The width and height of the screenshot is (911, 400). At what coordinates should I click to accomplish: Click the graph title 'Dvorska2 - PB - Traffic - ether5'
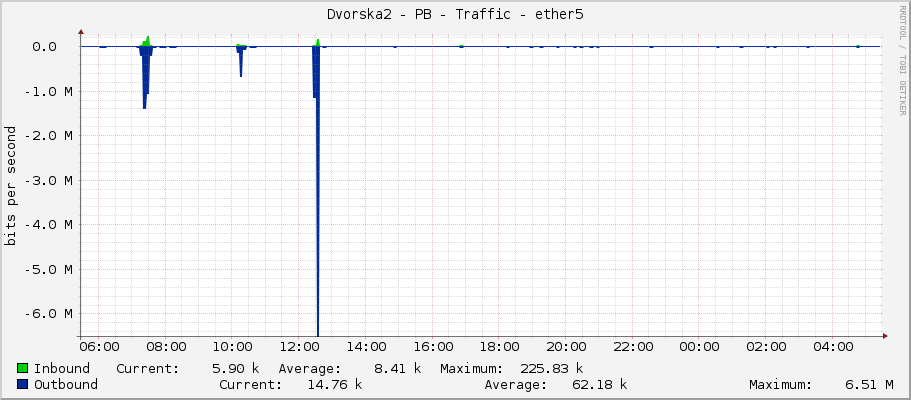click(x=455, y=15)
